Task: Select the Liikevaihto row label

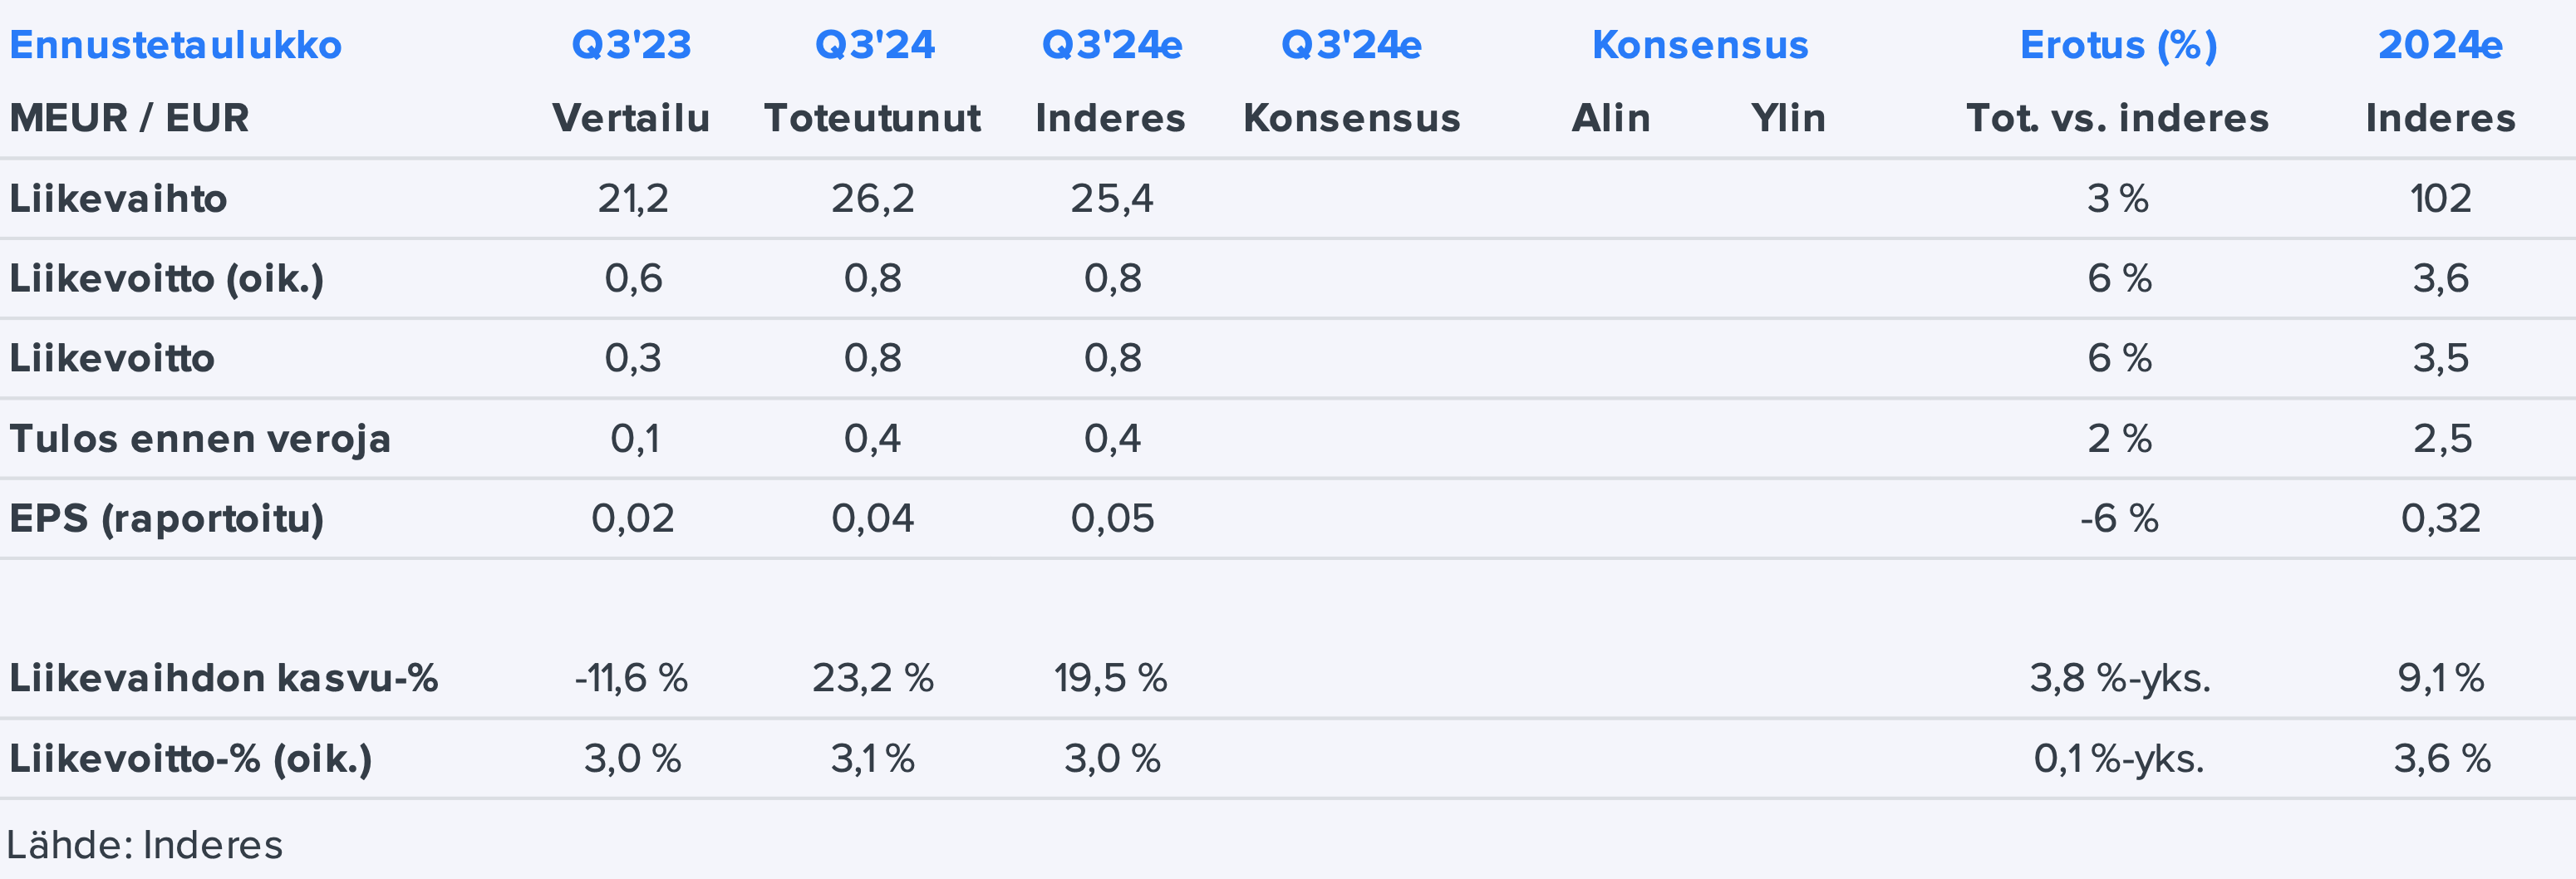Action: pos(118,198)
